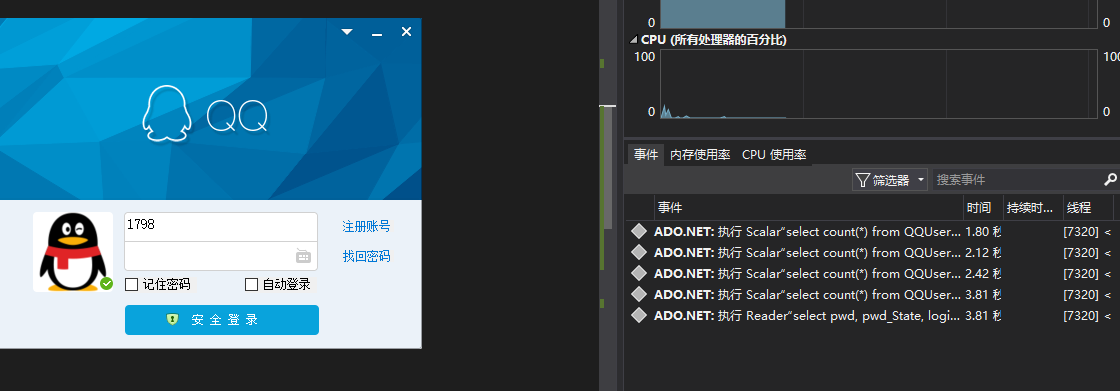Switch to the 事件 tab
This screenshot has height=391, width=1120.
click(x=646, y=154)
